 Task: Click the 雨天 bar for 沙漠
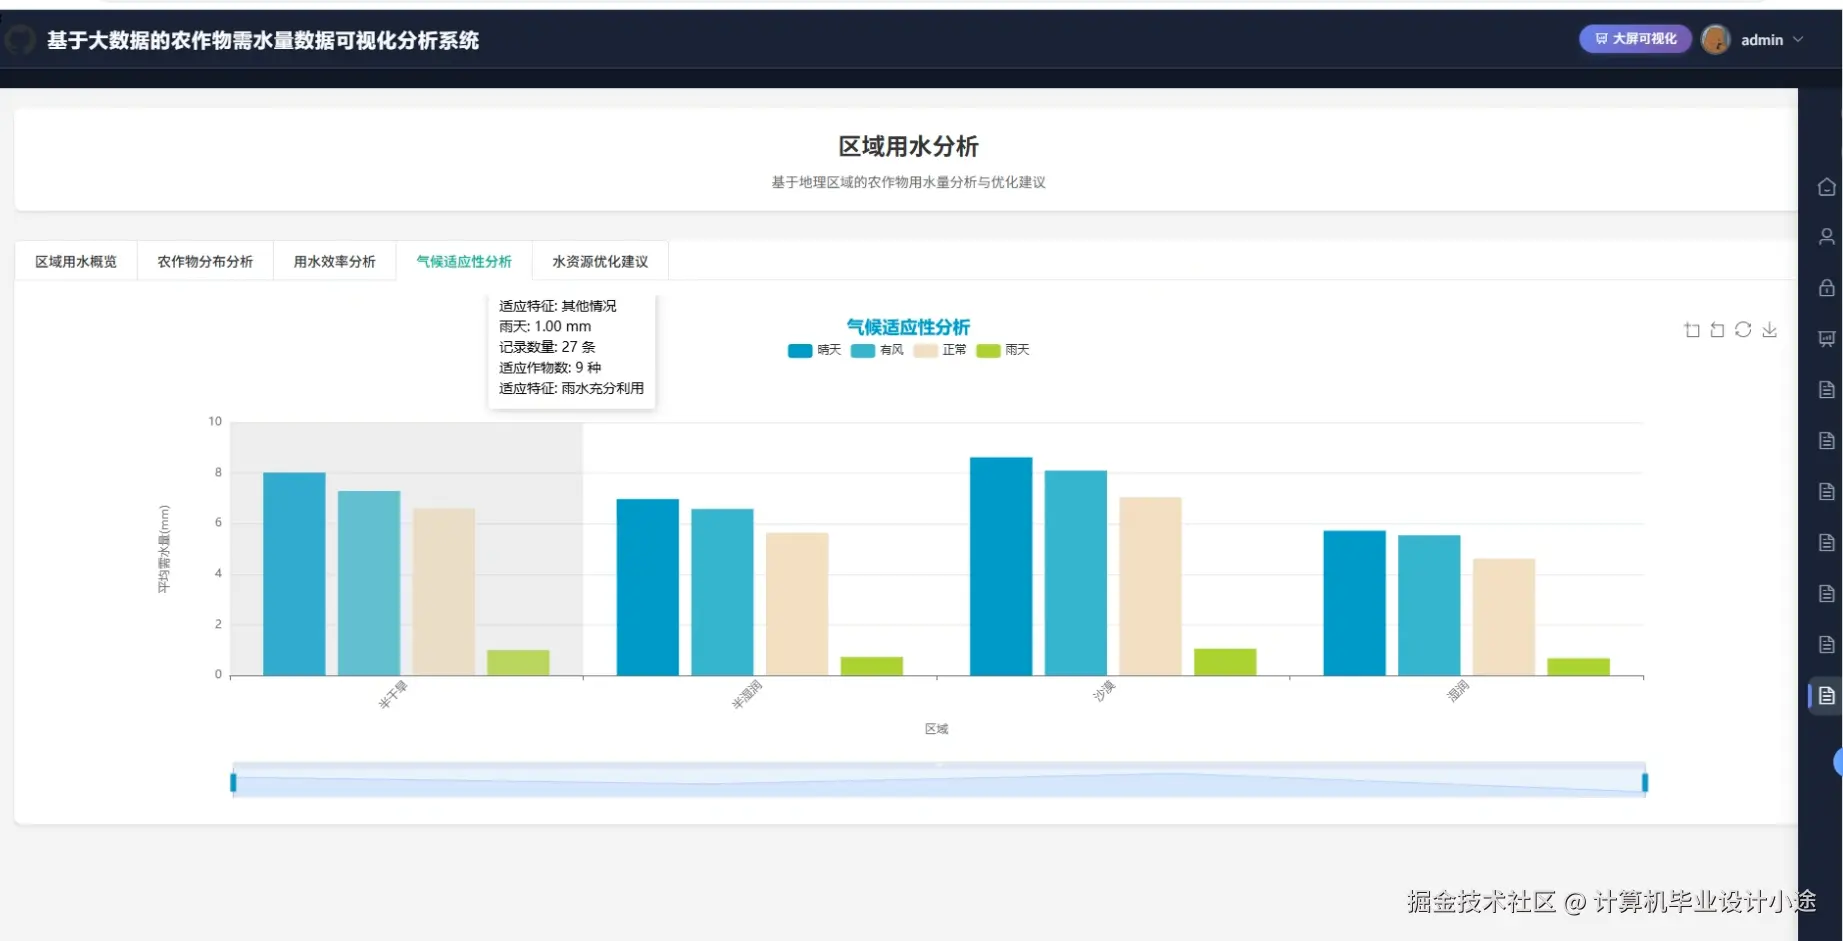1225,662
